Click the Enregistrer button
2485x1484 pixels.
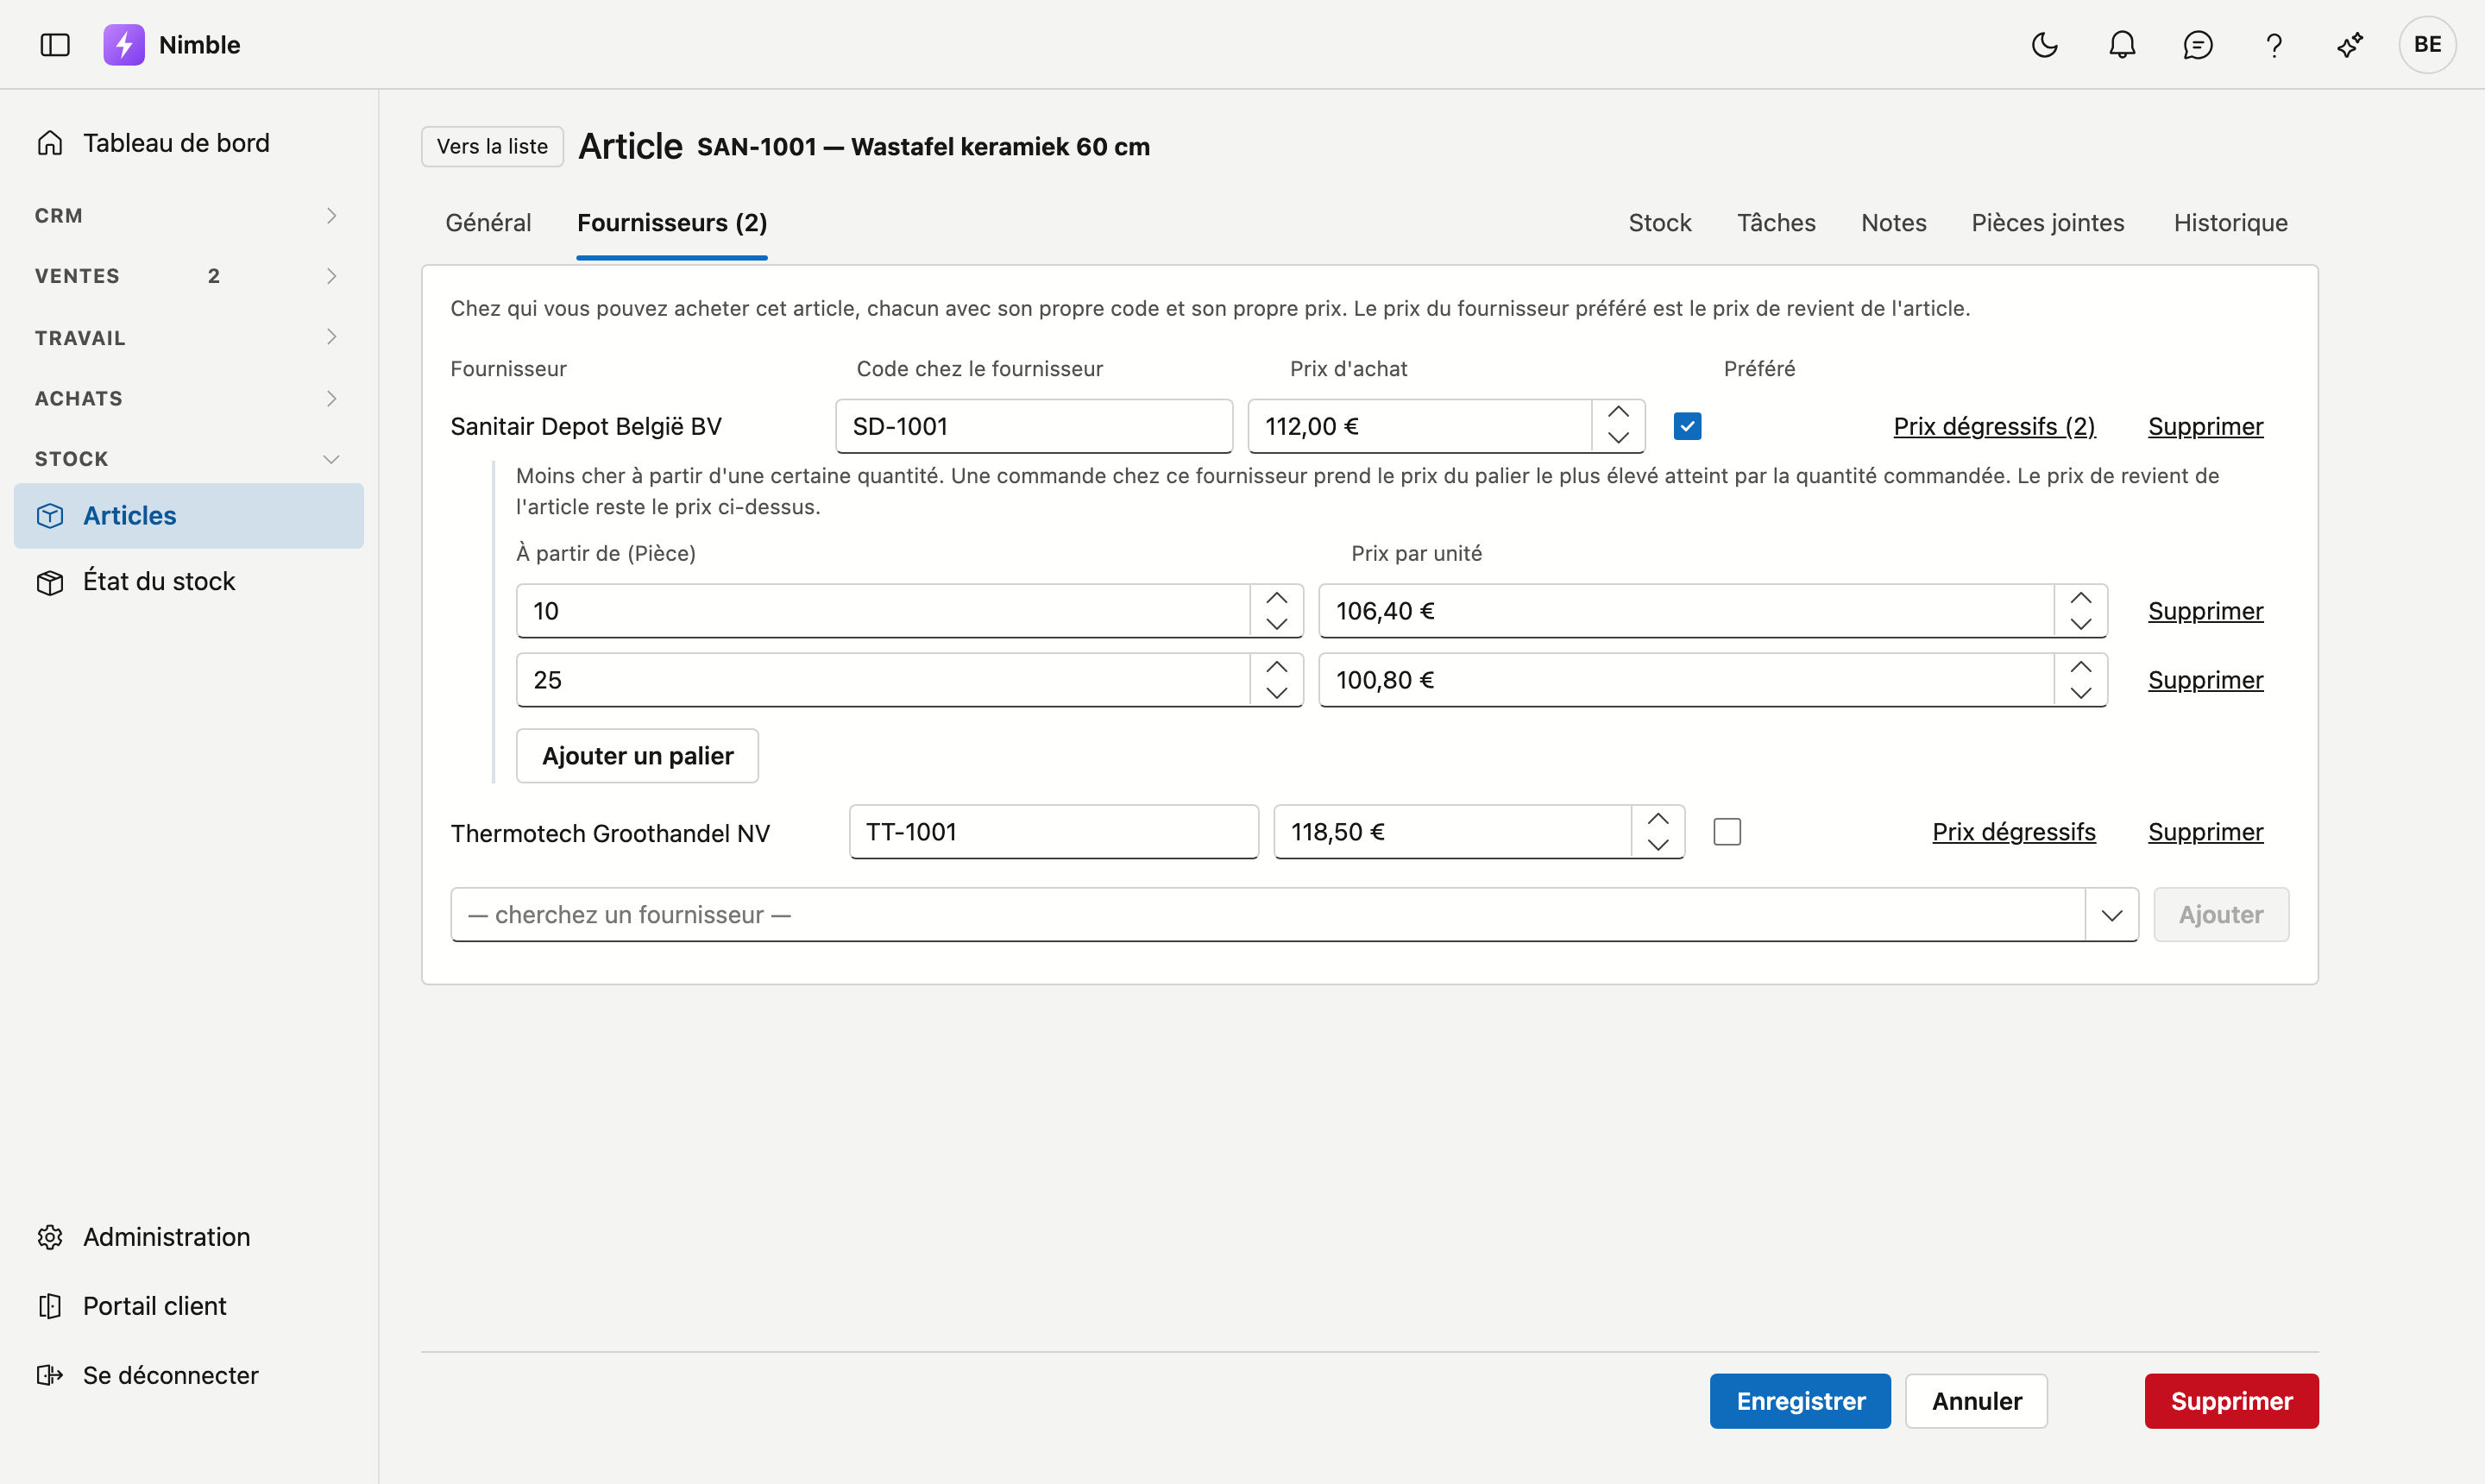[1800, 1401]
